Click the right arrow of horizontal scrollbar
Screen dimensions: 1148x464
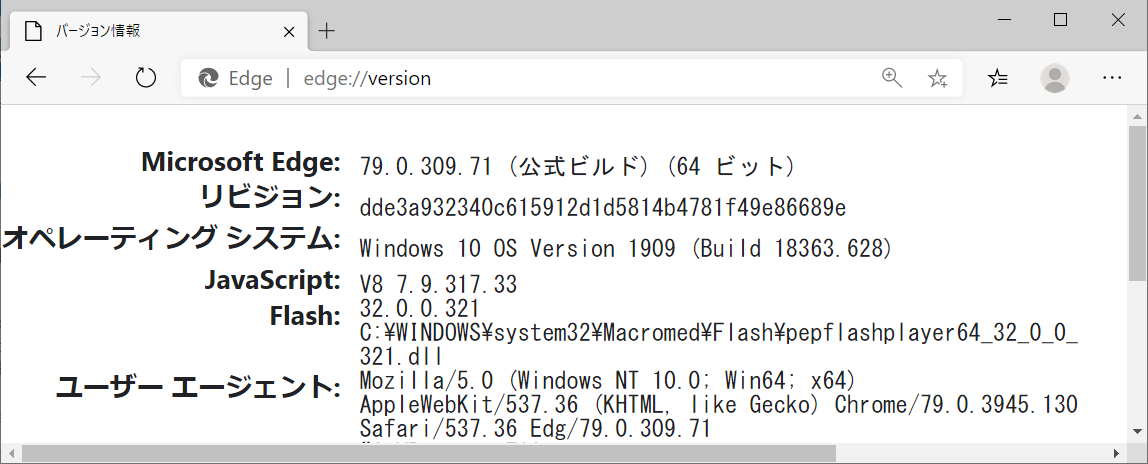(x=1117, y=453)
